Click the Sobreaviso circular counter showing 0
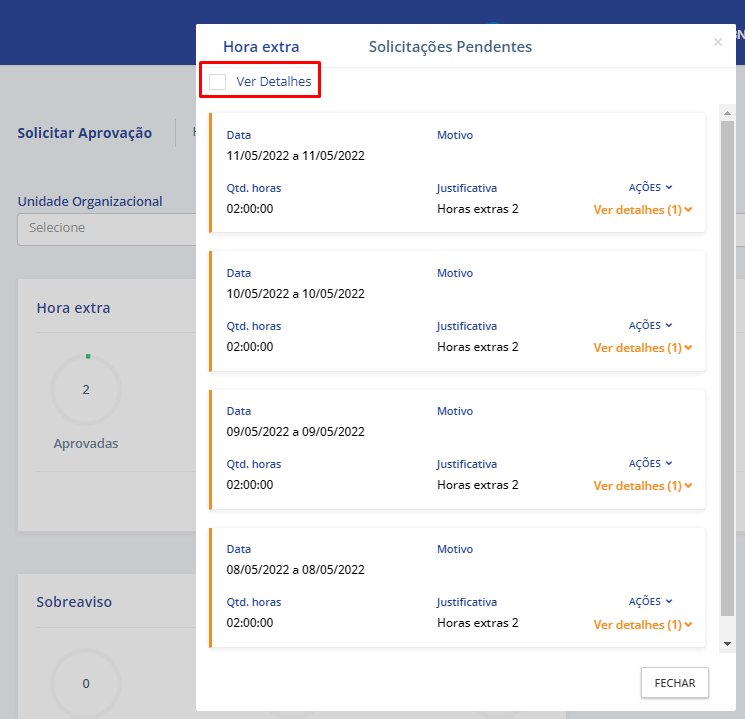Viewport: 745px width, 719px height. coord(86,684)
